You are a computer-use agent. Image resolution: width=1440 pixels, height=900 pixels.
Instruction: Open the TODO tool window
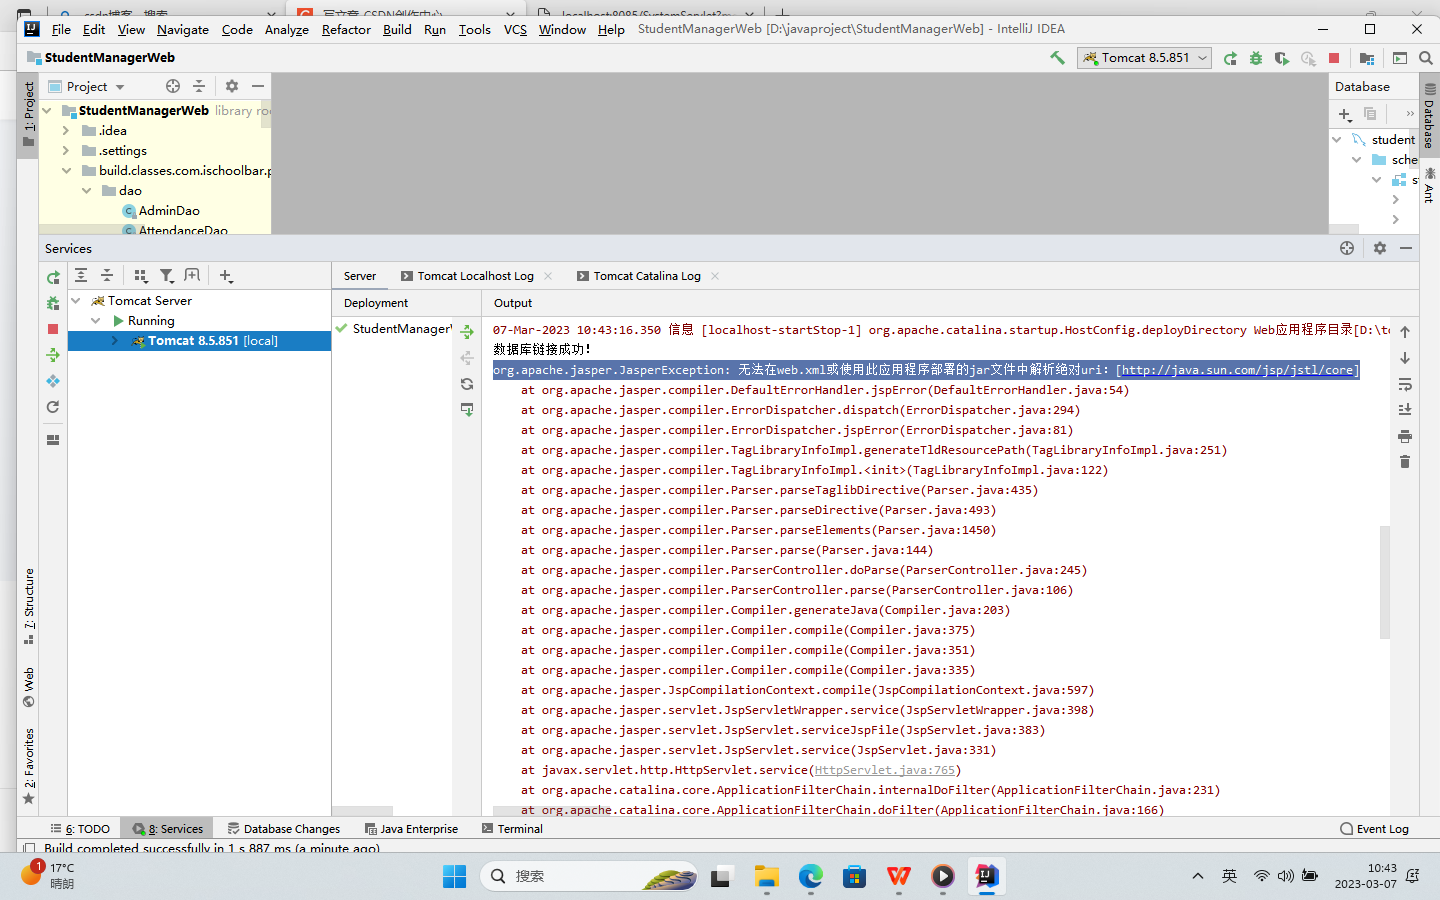coord(80,829)
